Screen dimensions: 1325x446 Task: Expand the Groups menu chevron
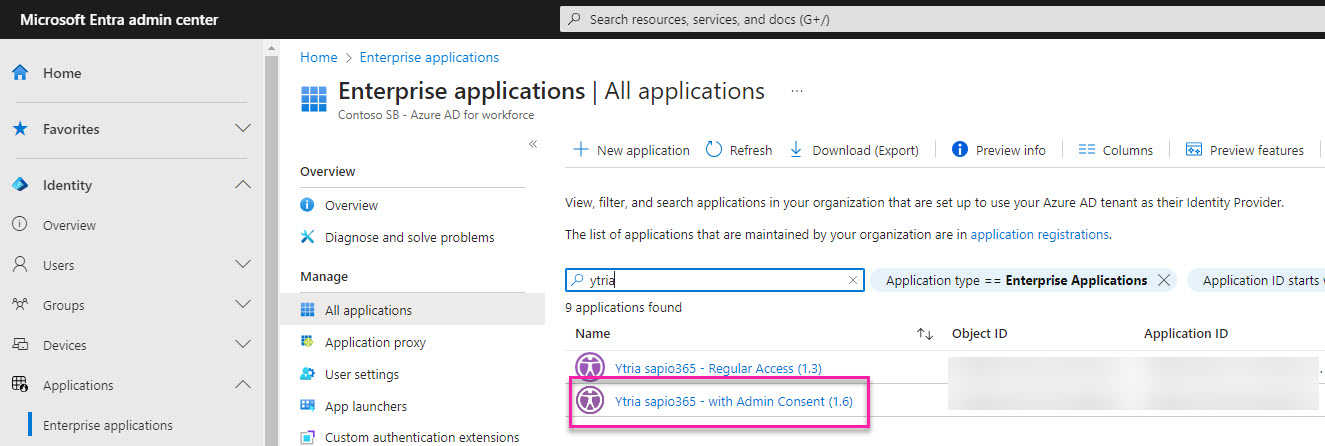click(x=242, y=305)
